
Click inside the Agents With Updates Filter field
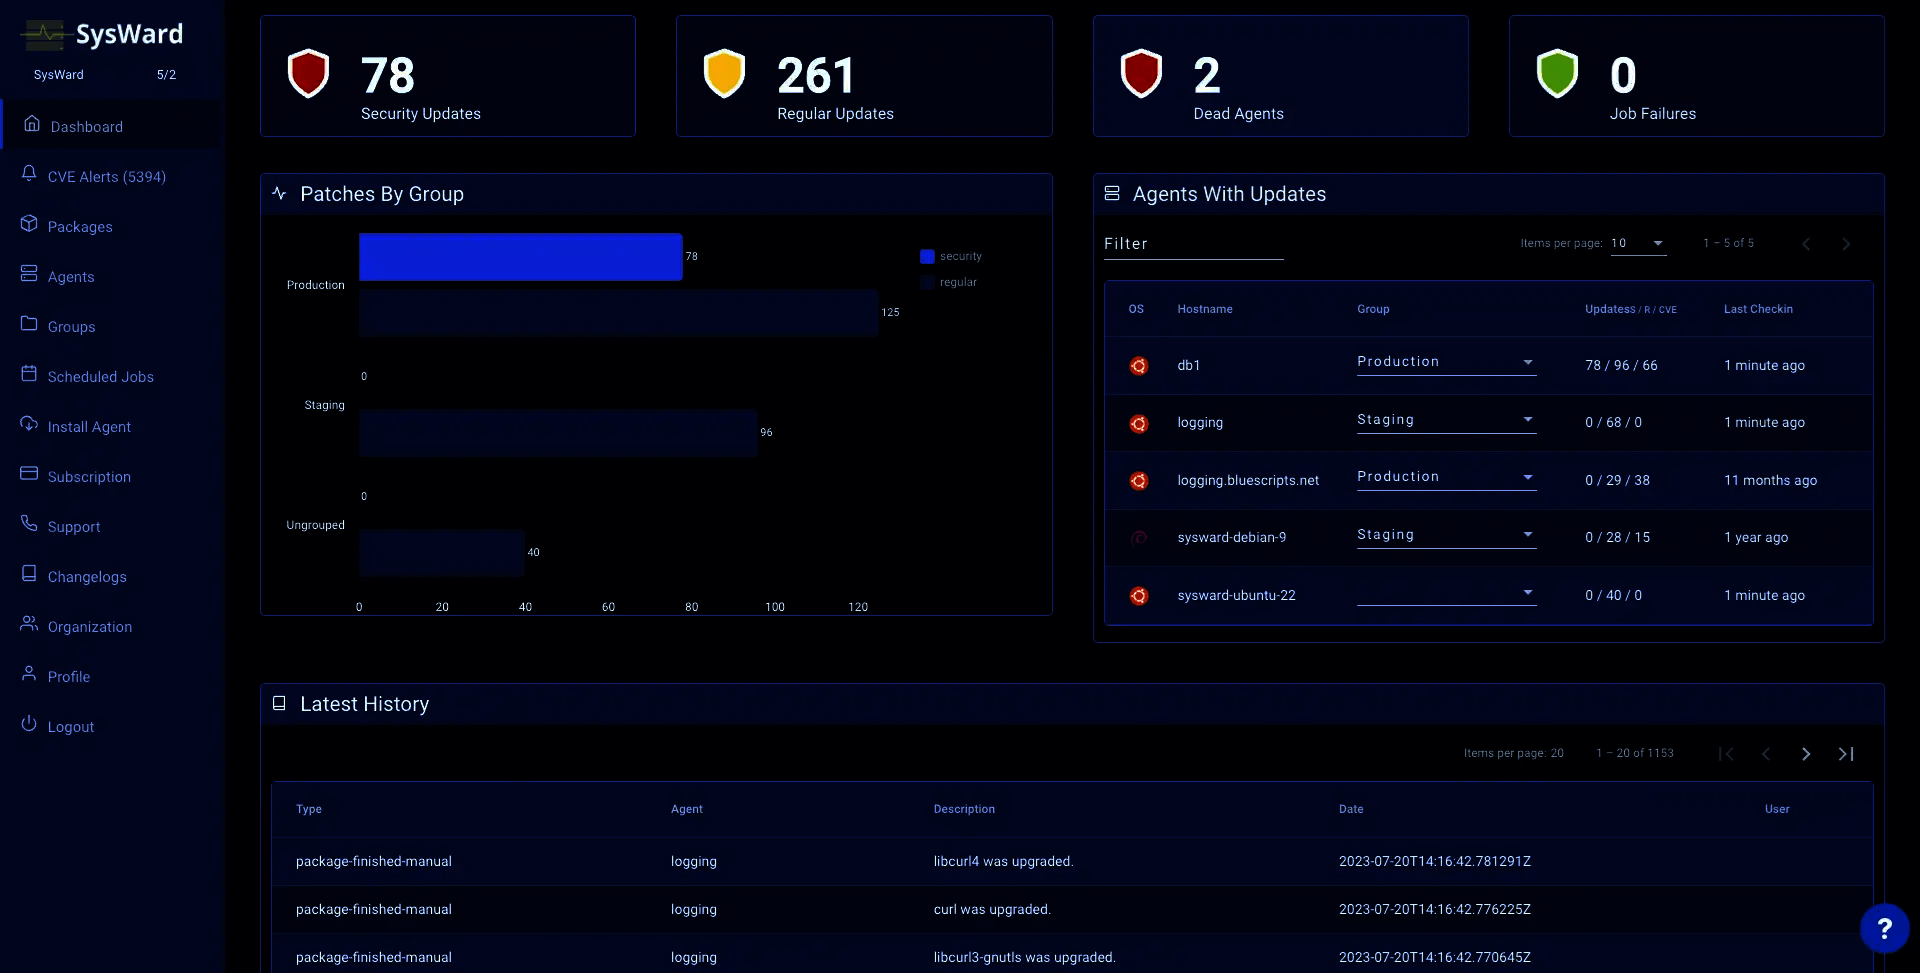[x=1190, y=246]
